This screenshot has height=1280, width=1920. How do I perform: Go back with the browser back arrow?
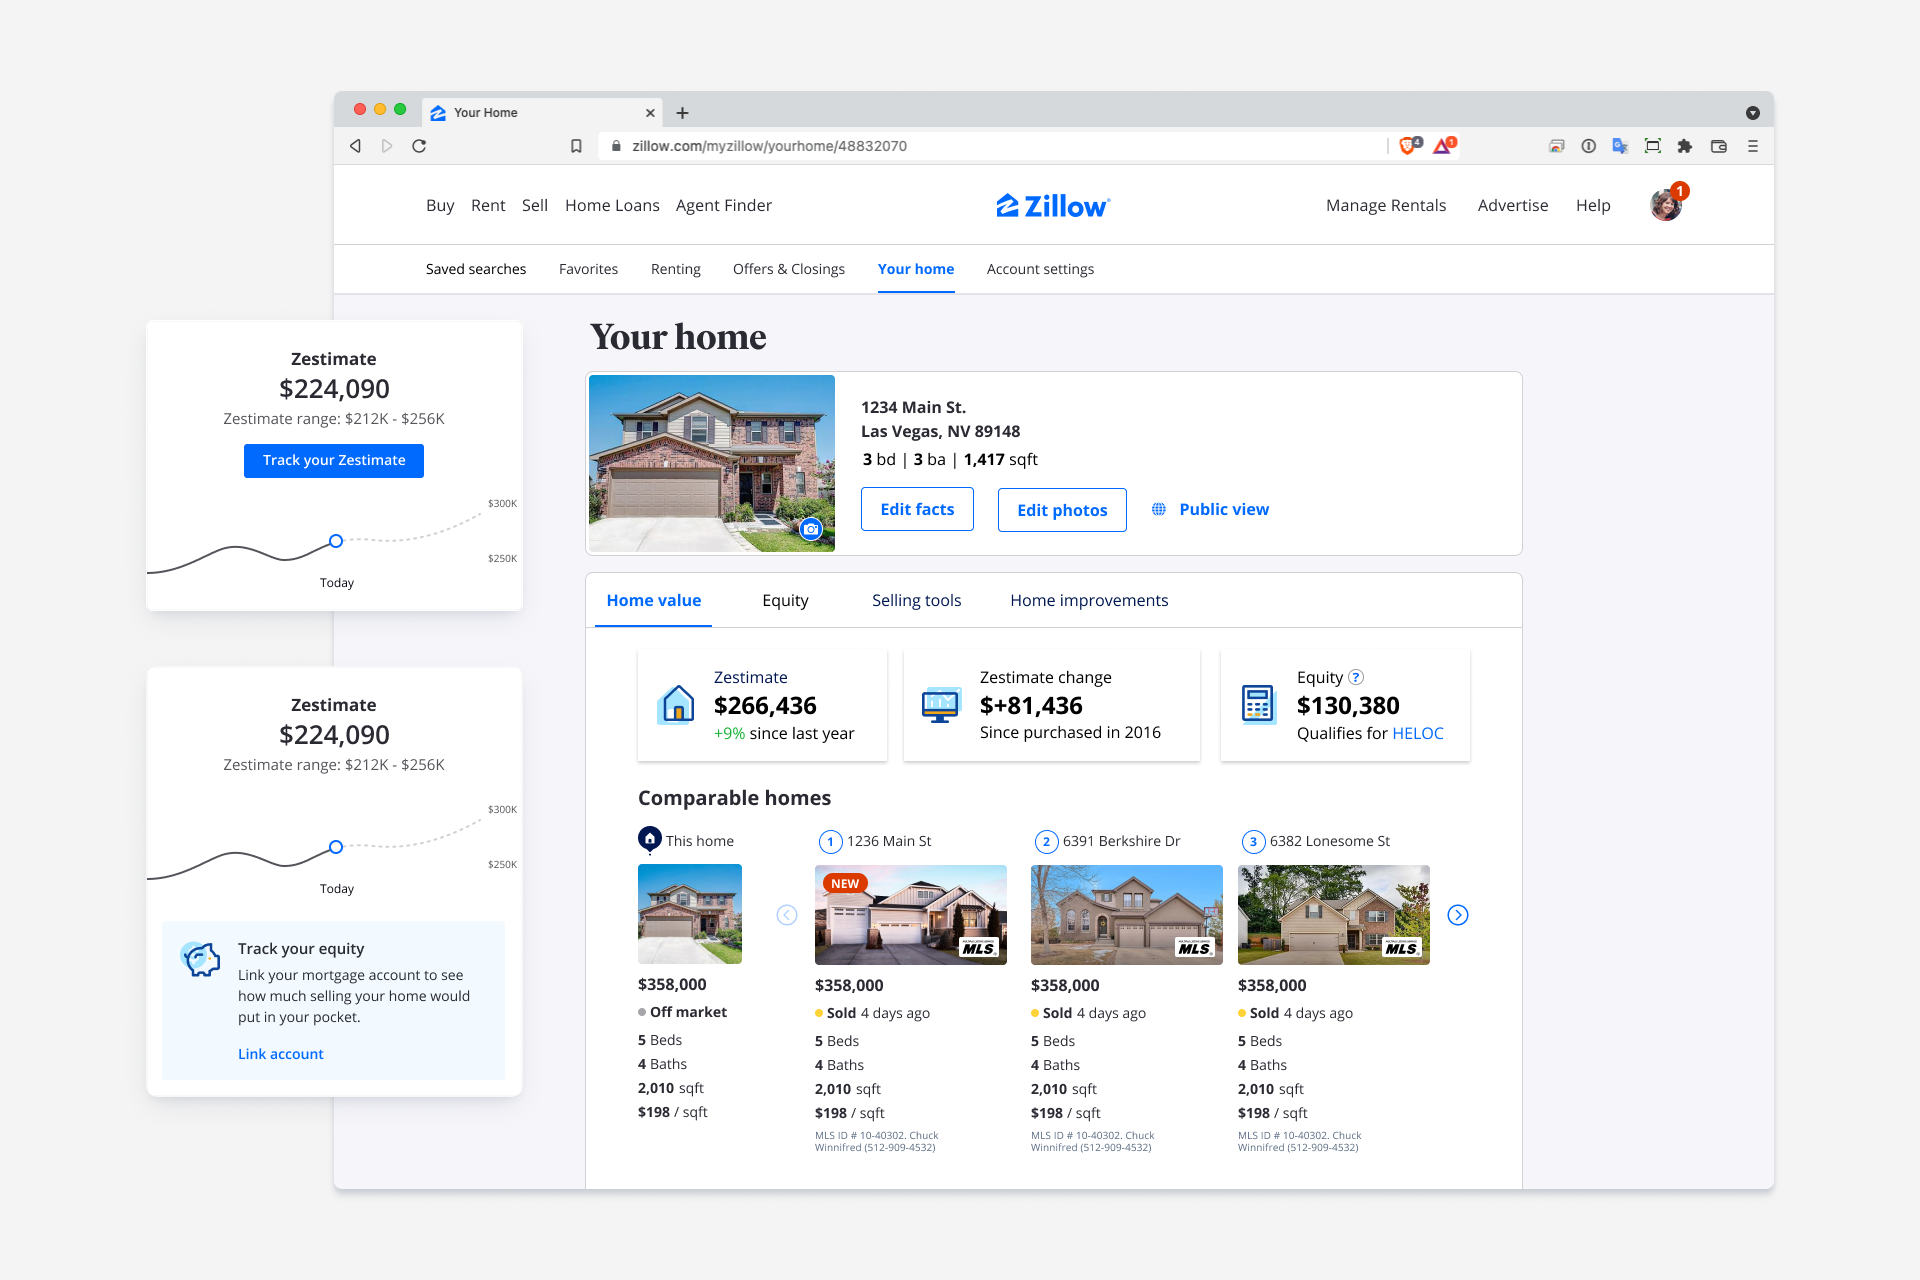[356, 146]
